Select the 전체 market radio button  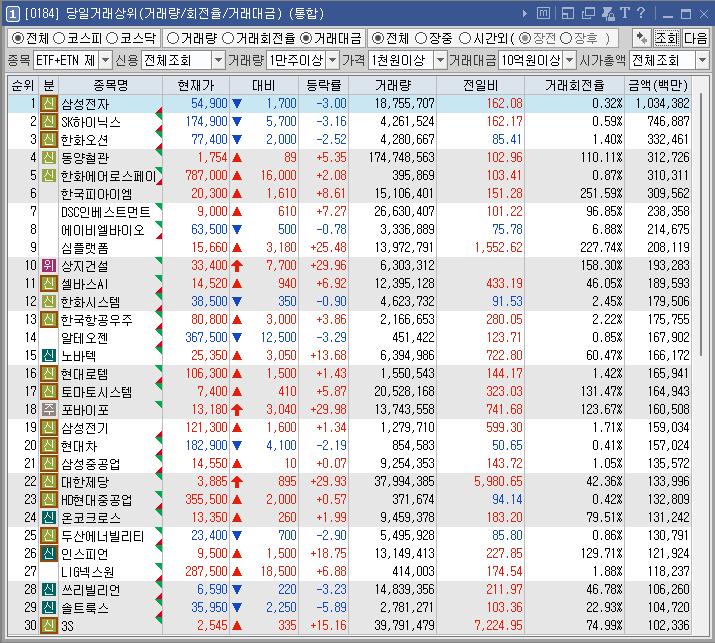click(17, 38)
